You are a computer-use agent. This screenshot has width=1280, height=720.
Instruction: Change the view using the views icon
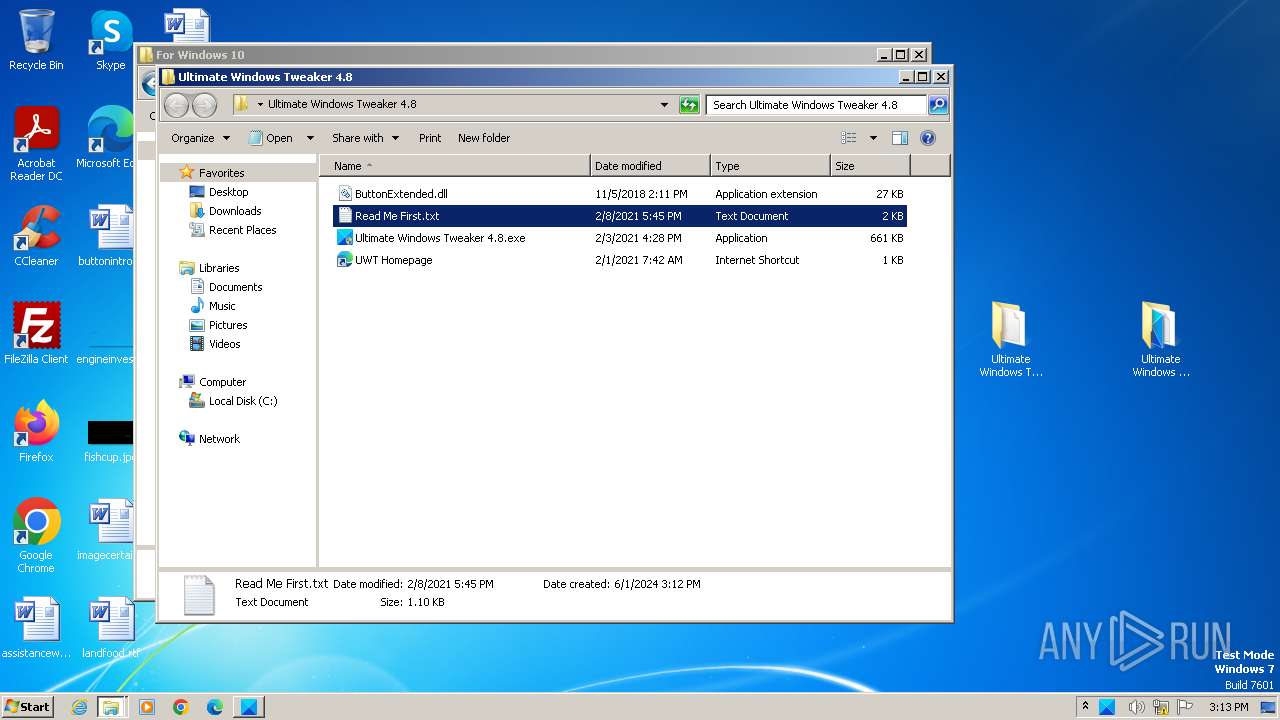[x=849, y=138]
